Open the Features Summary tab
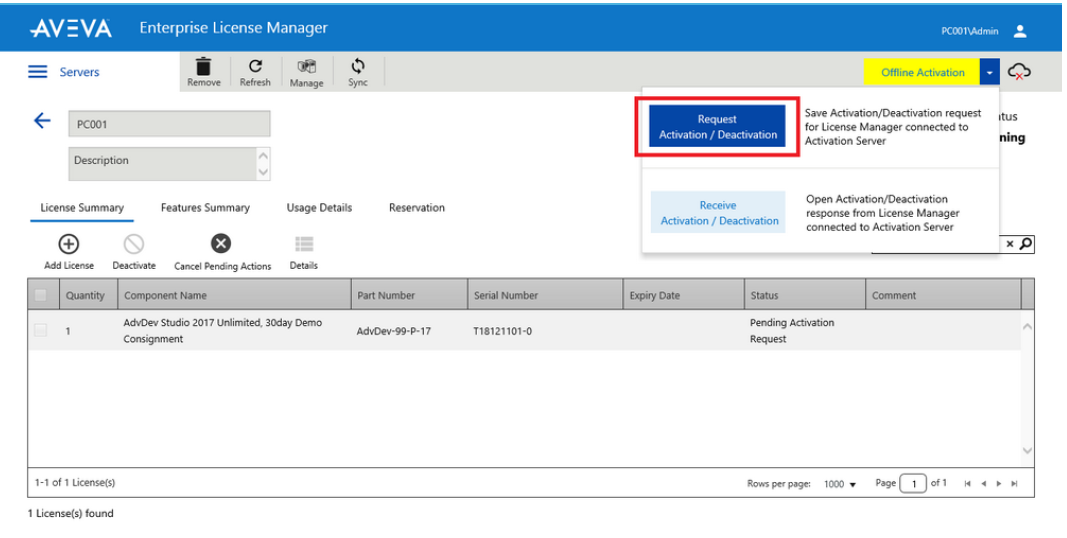Image resolution: width=1067 pixels, height=538 pixels. [x=205, y=207]
